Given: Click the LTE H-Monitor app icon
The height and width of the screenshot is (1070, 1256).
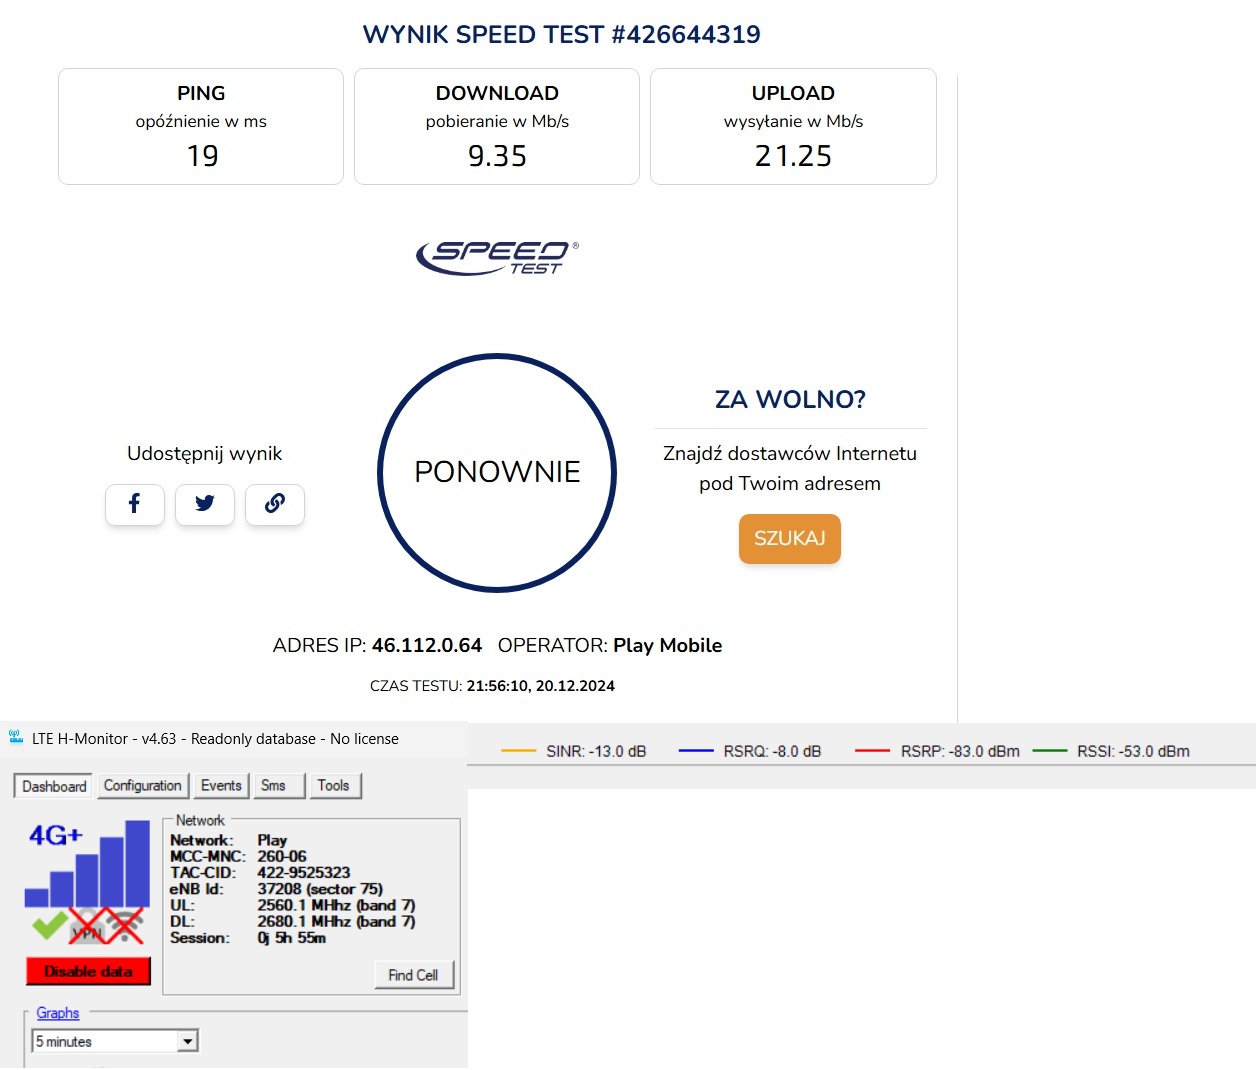Looking at the screenshot, I should coord(16,738).
